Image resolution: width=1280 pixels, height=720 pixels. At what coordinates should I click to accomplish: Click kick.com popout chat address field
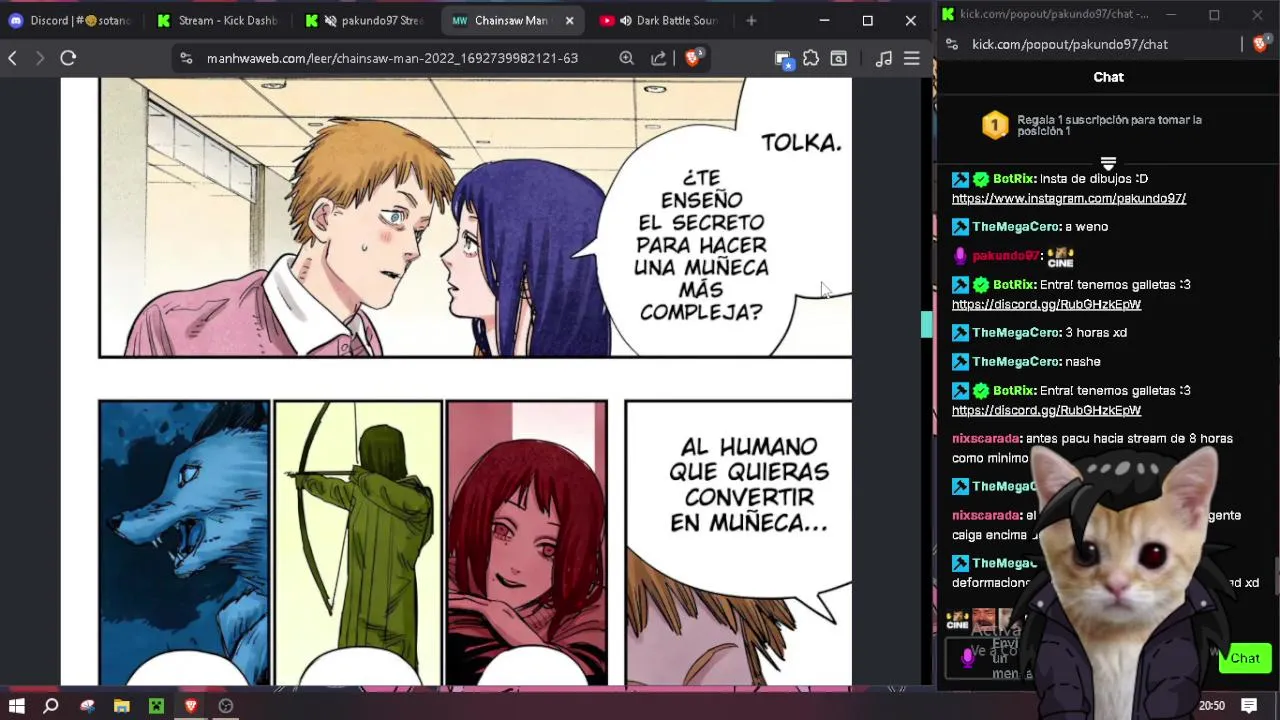(1070, 44)
